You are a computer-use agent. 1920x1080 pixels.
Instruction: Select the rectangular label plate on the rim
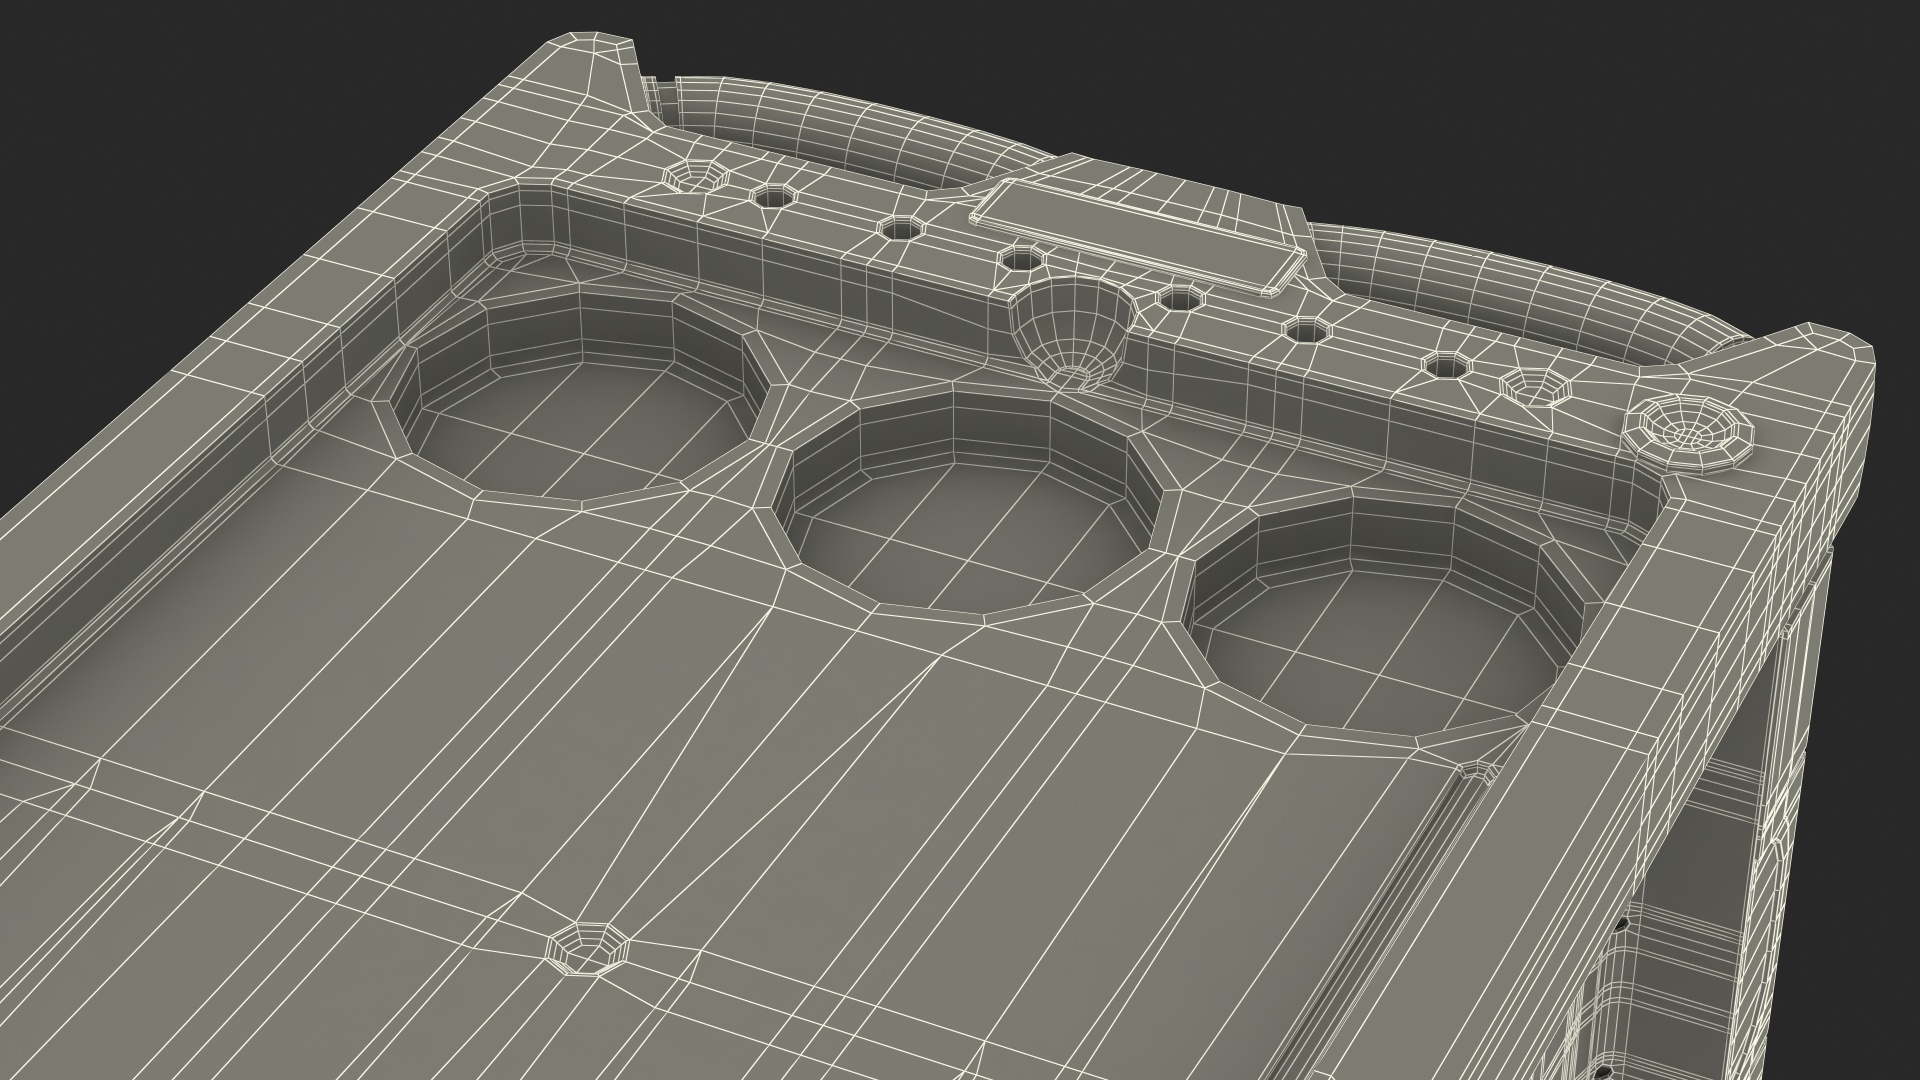click(1136, 239)
